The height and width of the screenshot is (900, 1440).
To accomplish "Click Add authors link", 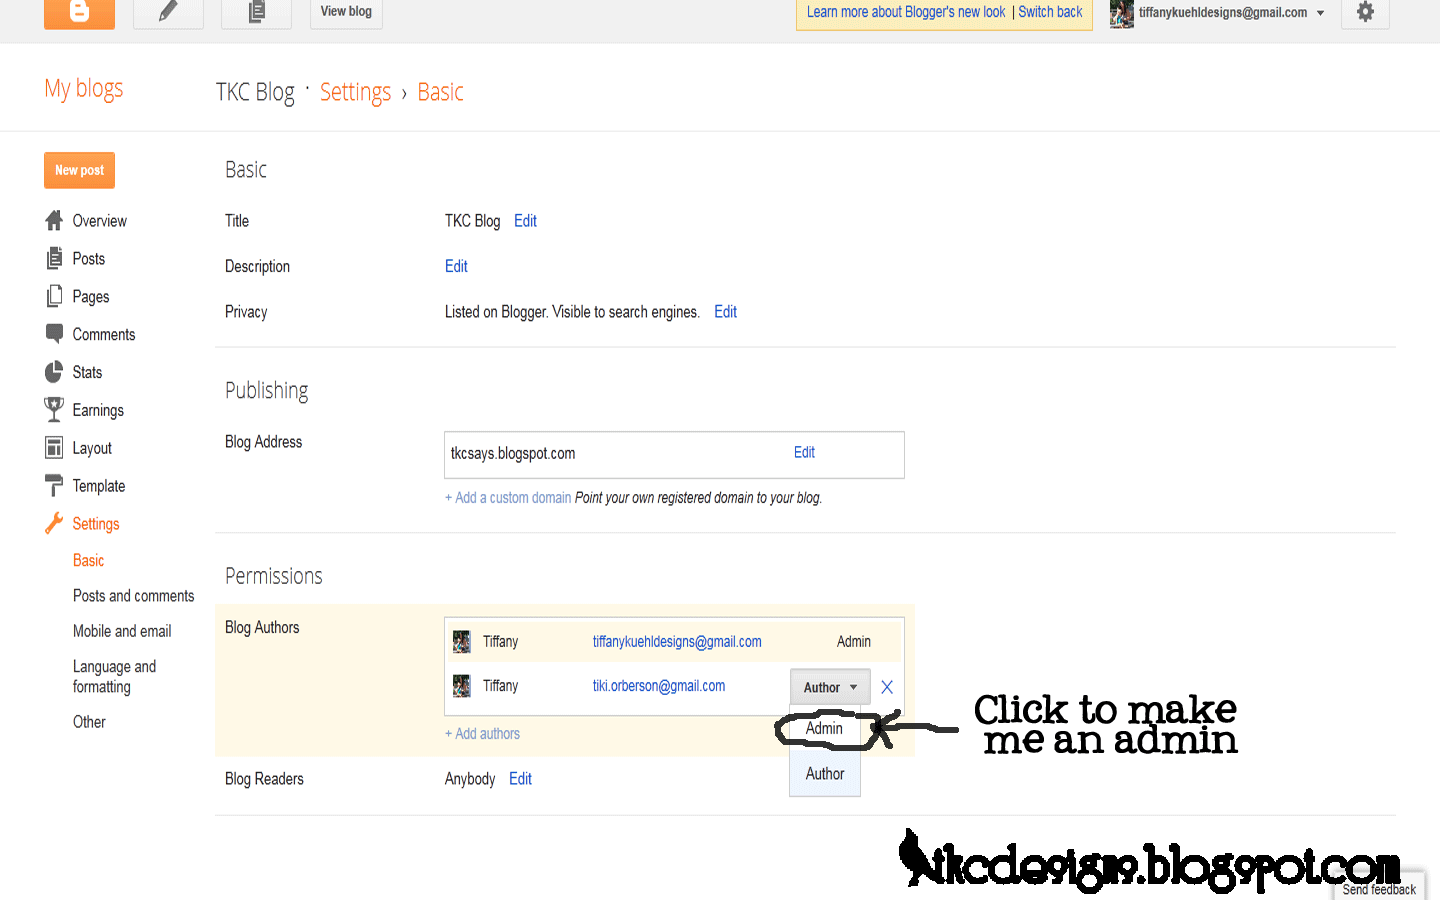I will [482, 734].
